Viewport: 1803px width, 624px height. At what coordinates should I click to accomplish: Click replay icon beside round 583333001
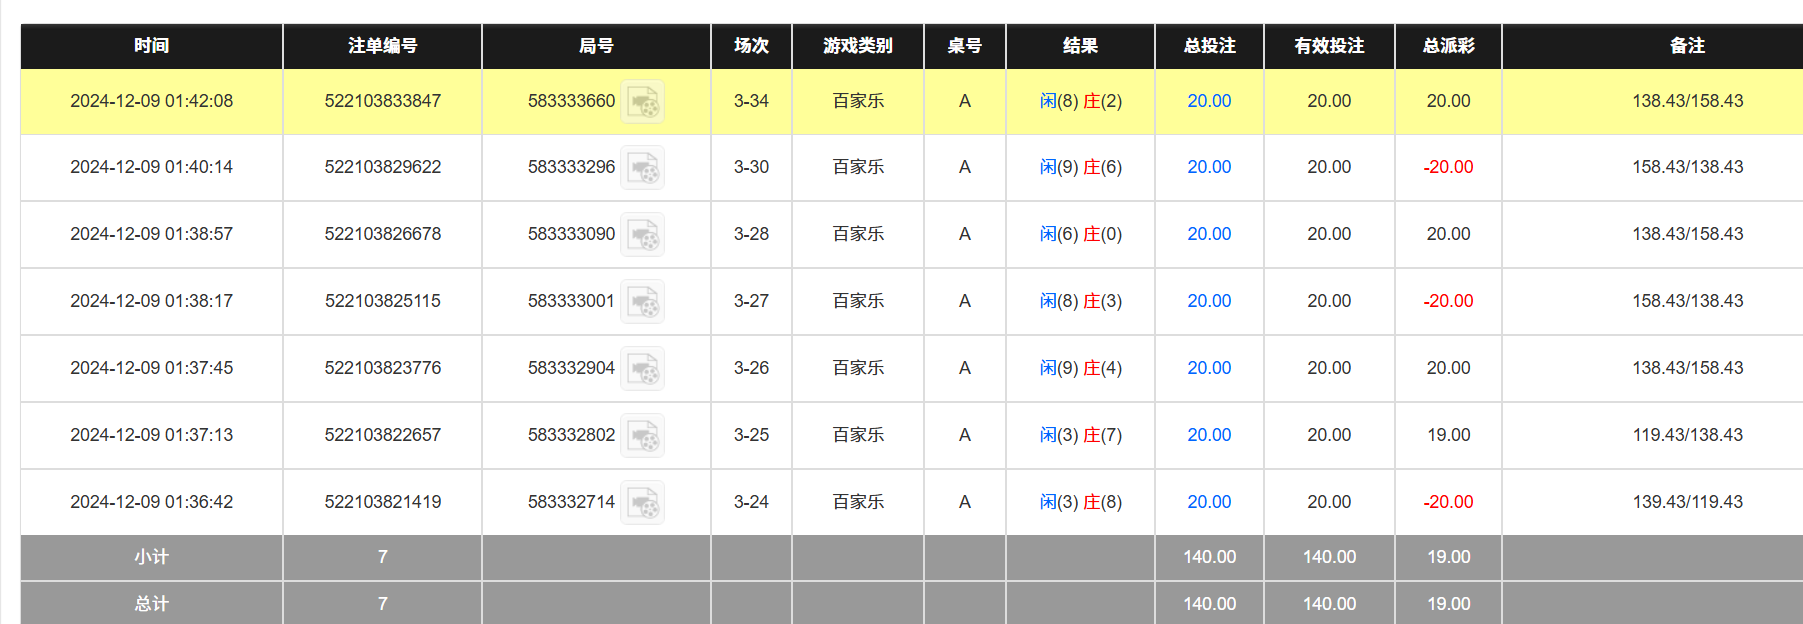coord(642,302)
